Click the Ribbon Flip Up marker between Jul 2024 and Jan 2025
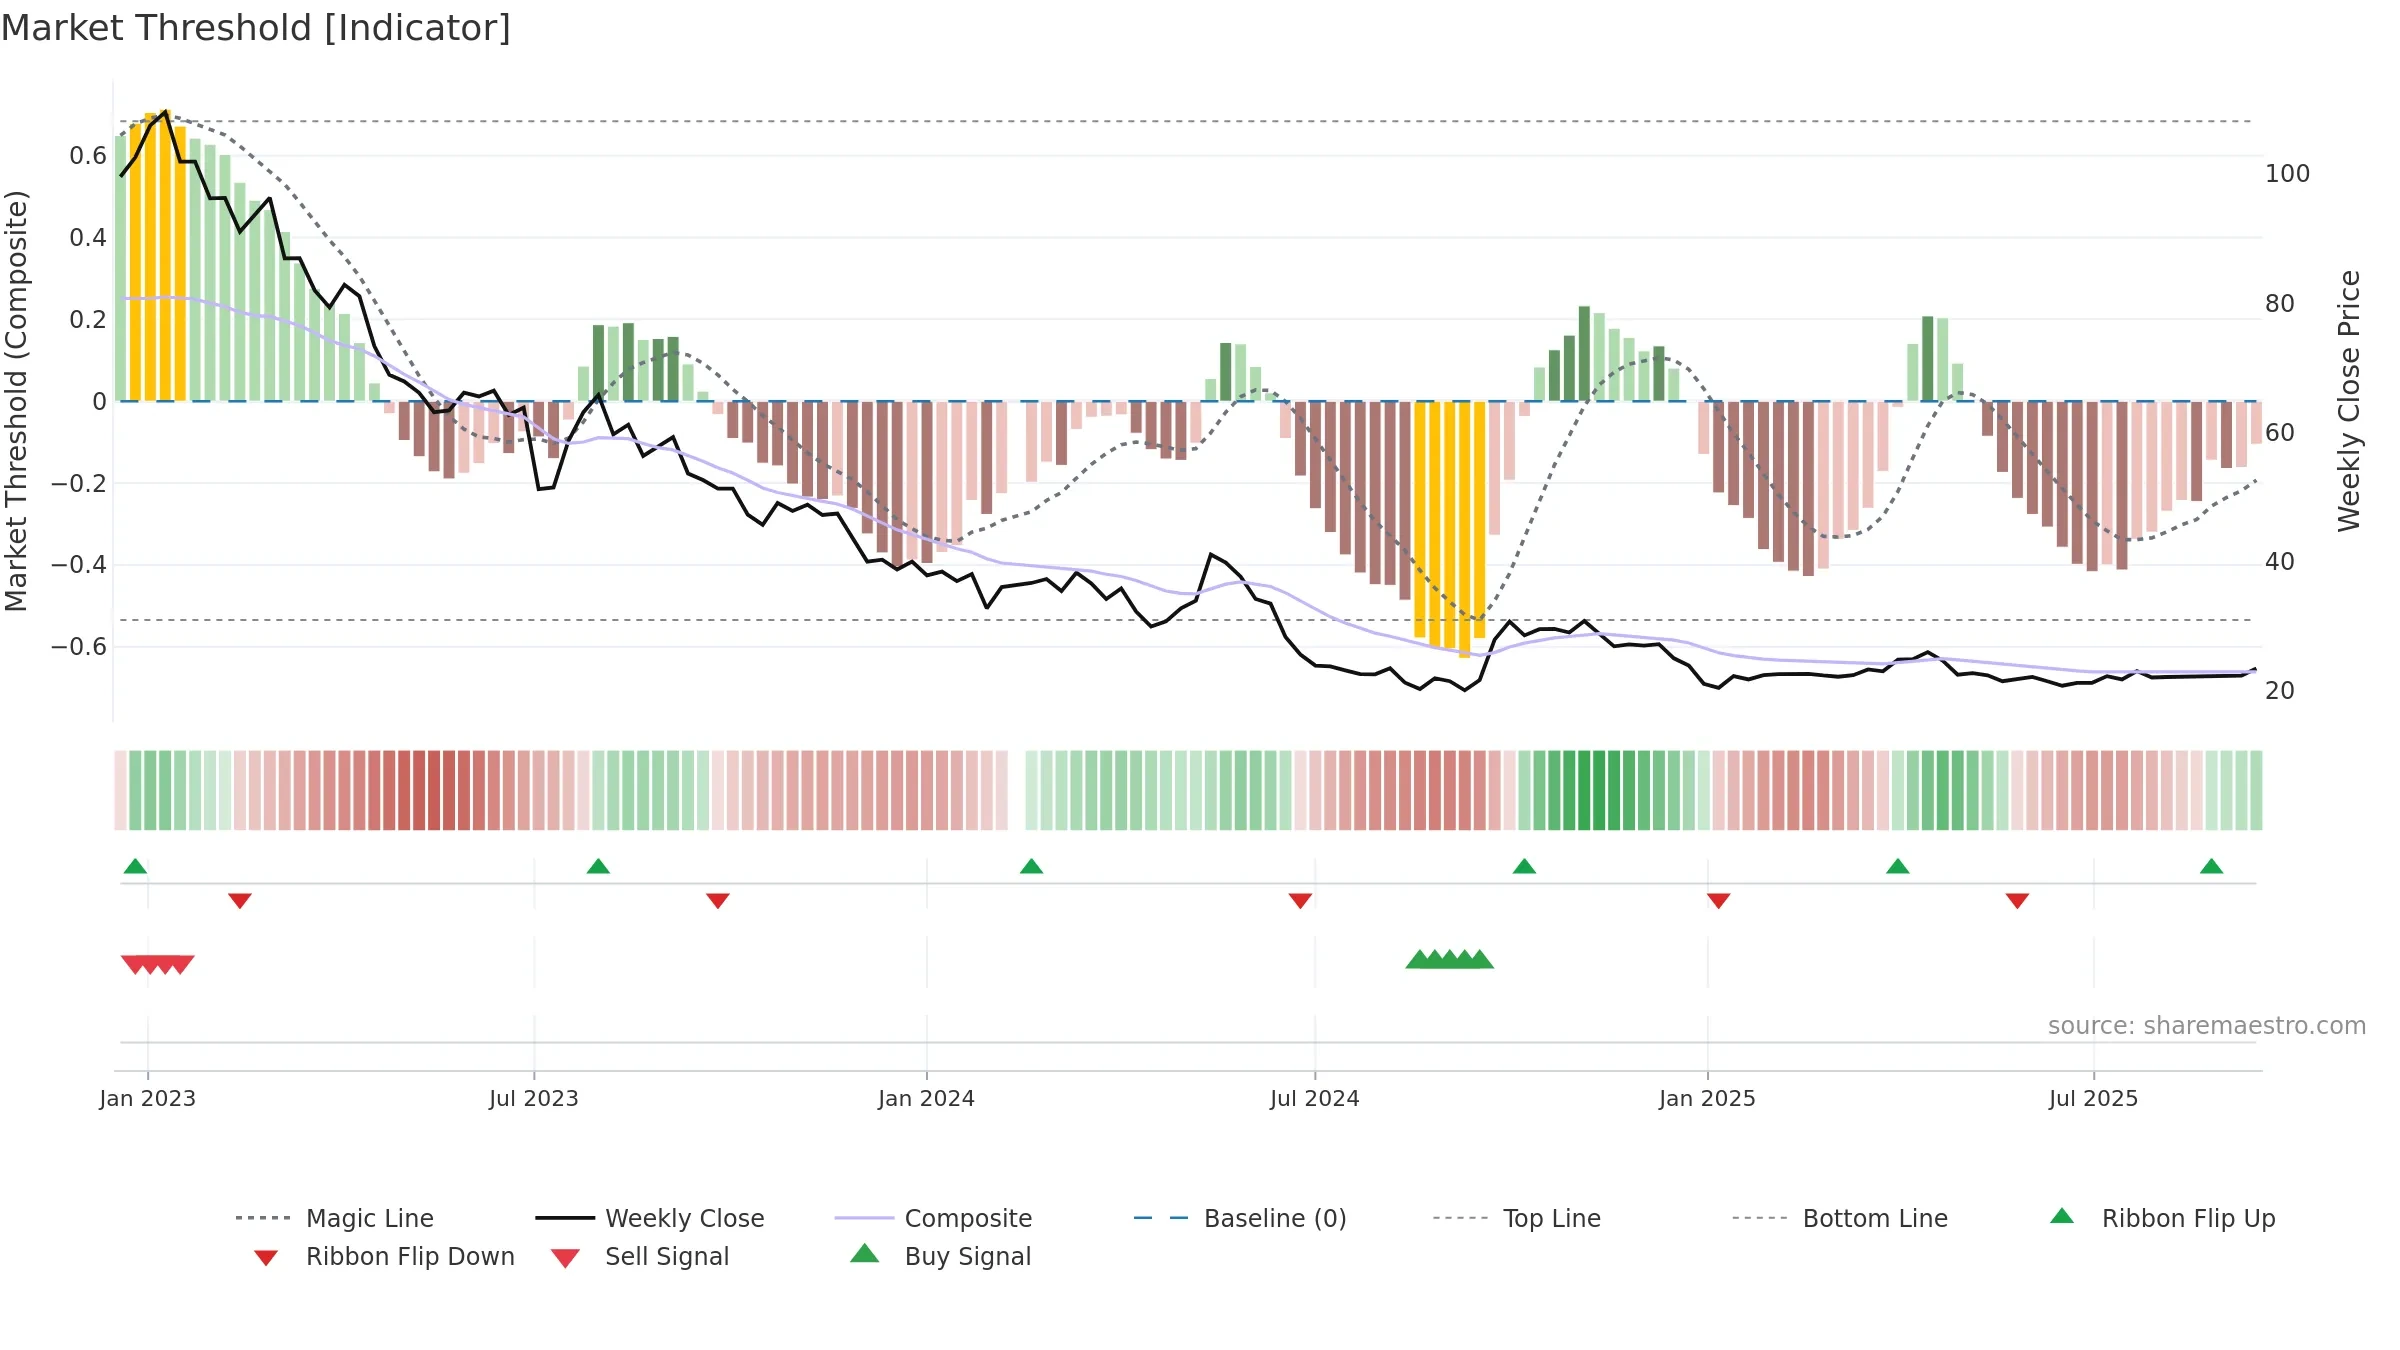 (x=1524, y=866)
